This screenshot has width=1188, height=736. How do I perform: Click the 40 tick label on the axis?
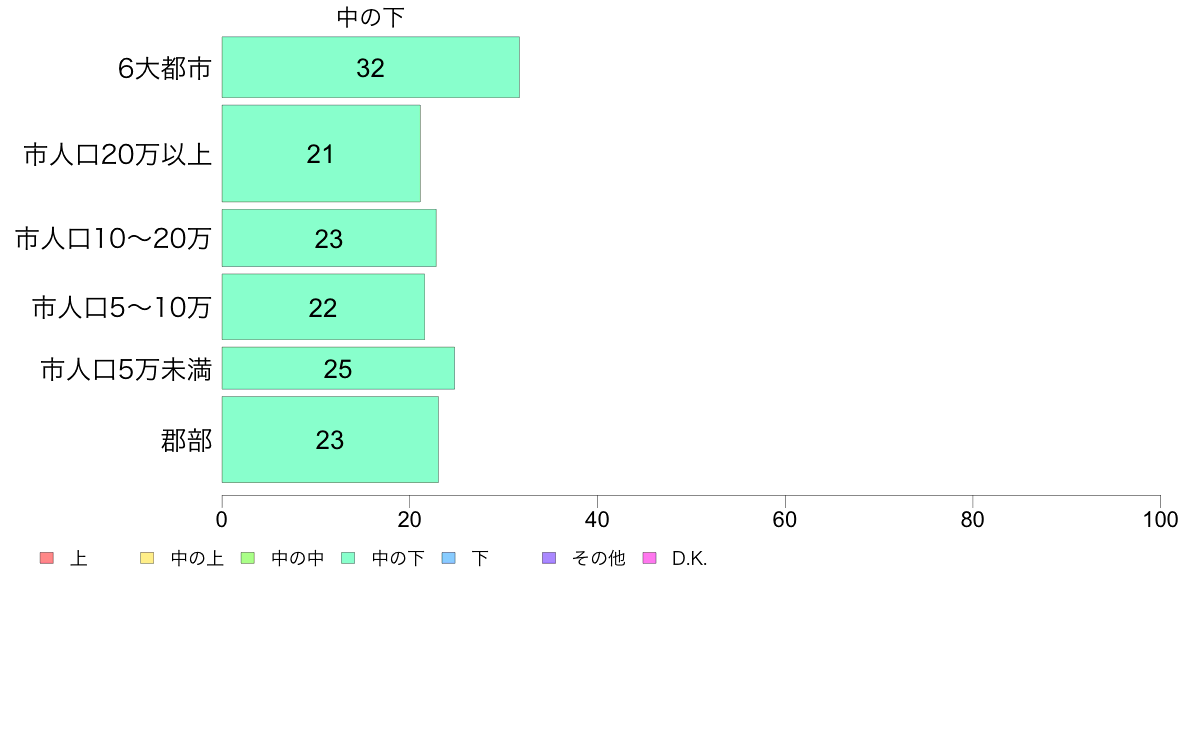597,519
